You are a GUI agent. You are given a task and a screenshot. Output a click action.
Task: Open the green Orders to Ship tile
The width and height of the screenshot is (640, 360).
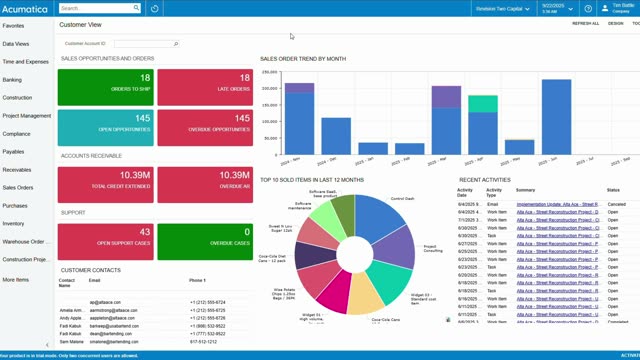point(106,87)
